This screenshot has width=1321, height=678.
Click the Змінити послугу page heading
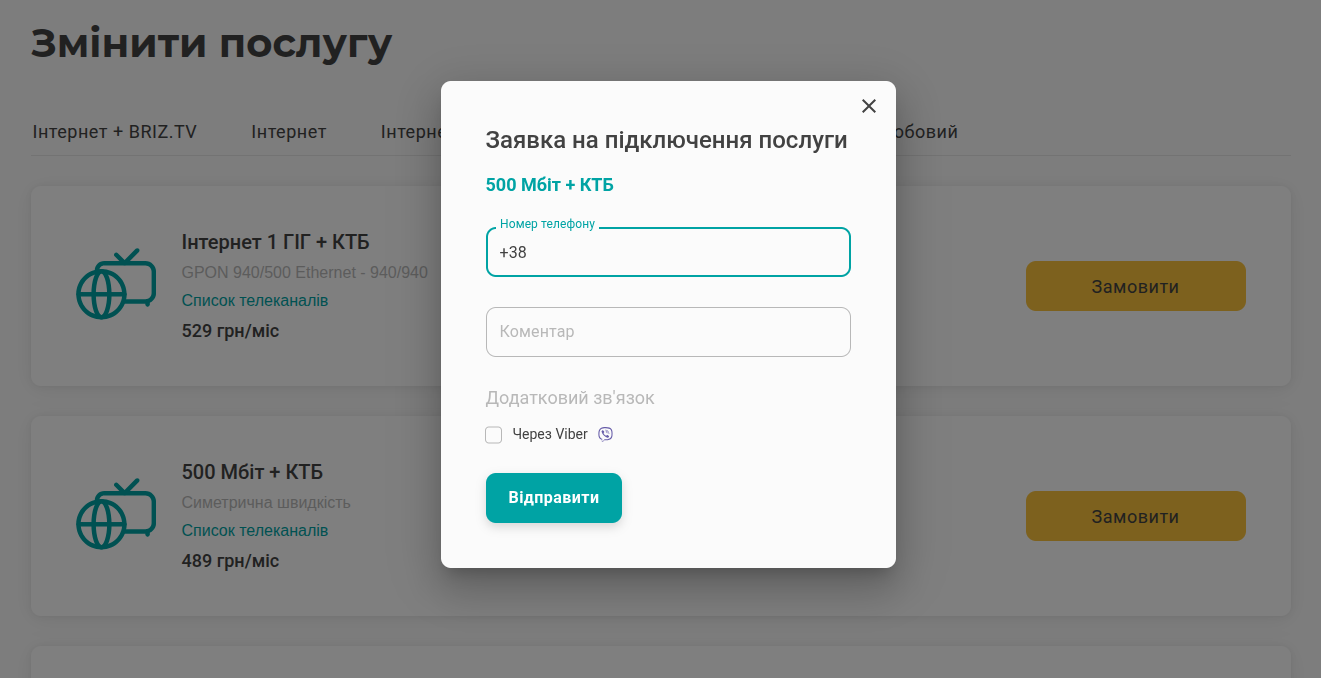(x=212, y=44)
